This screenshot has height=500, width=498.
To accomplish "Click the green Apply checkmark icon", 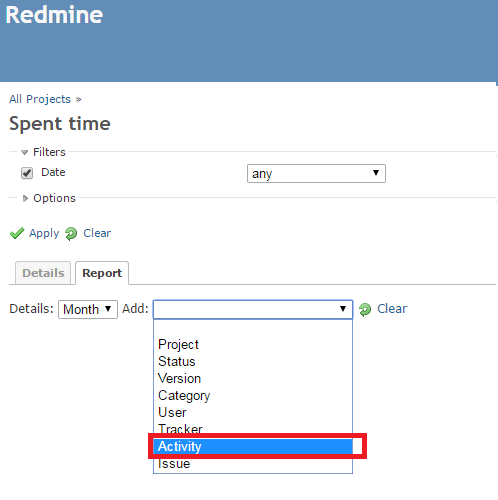I will [x=17, y=233].
